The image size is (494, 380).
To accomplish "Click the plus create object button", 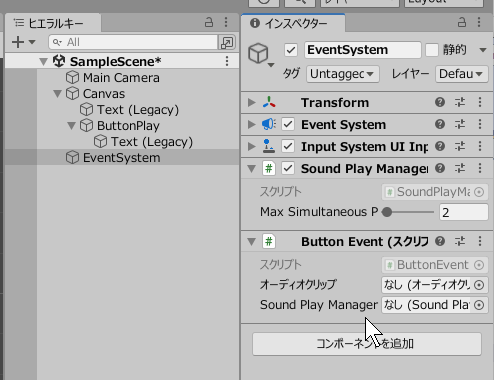I will coord(18,42).
